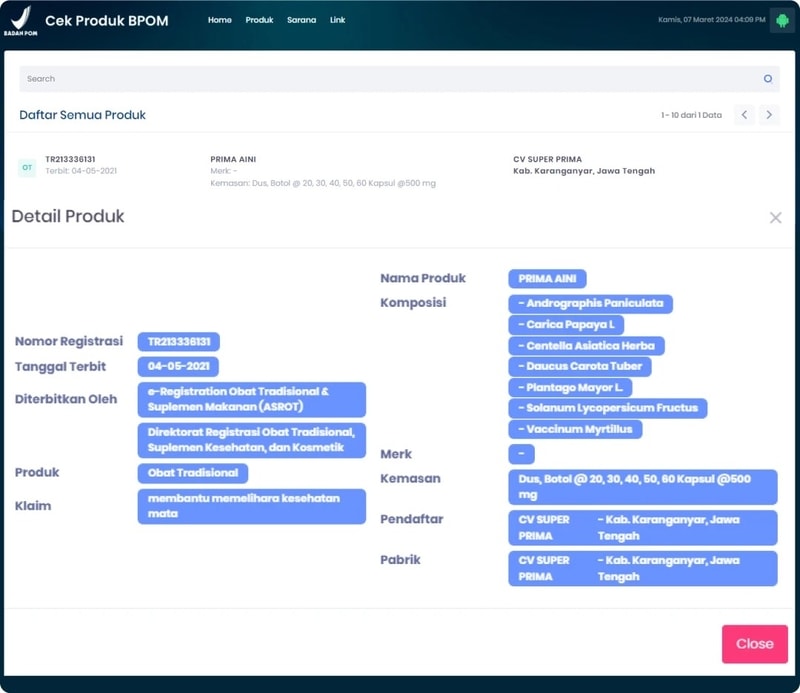Click PRIMA AINI in the product list
This screenshot has width=800, height=693.
(233, 159)
